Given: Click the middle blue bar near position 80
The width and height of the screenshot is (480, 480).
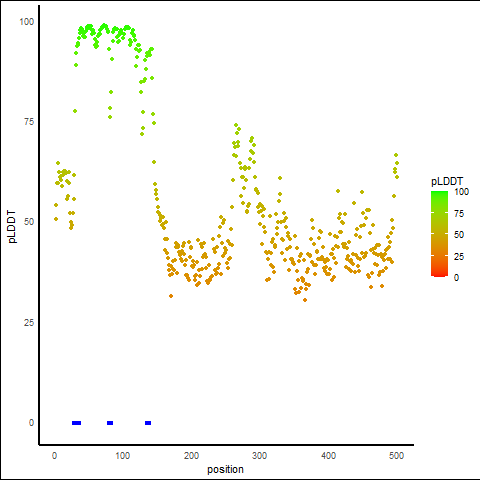Looking at the screenshot, I should 110,423.
